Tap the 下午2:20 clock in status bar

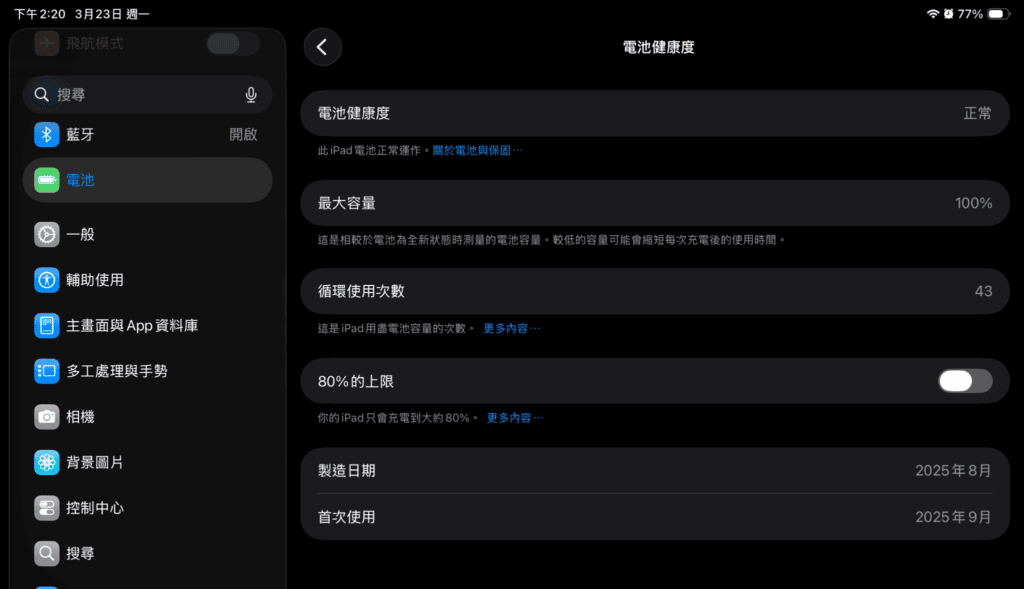(x=40, y=14)
